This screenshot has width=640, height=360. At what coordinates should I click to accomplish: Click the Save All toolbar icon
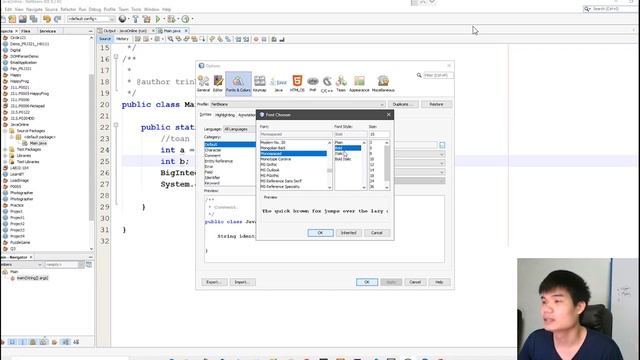pos(33,19)
